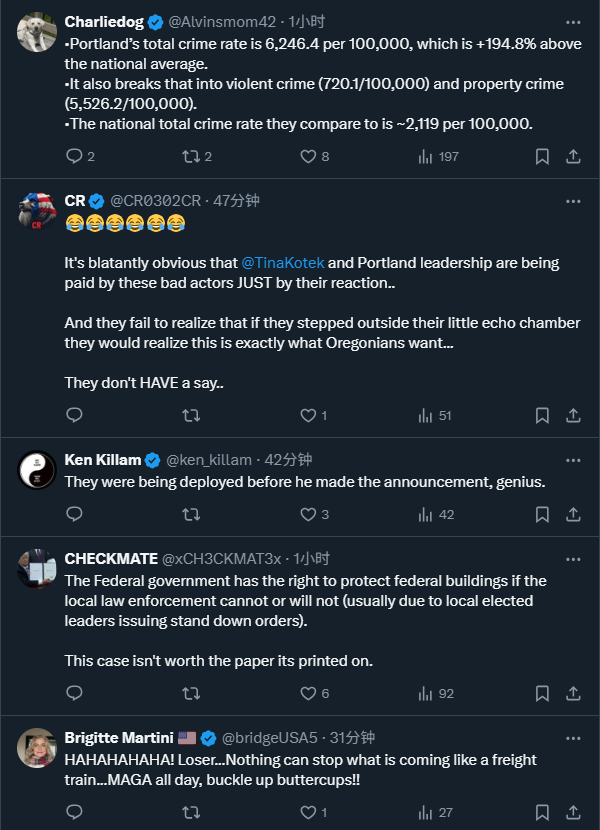The height and width of the screenshot is (830, 600).
Task: Open more options for Charliedog's tweet
Action: [x=572, y=22]
